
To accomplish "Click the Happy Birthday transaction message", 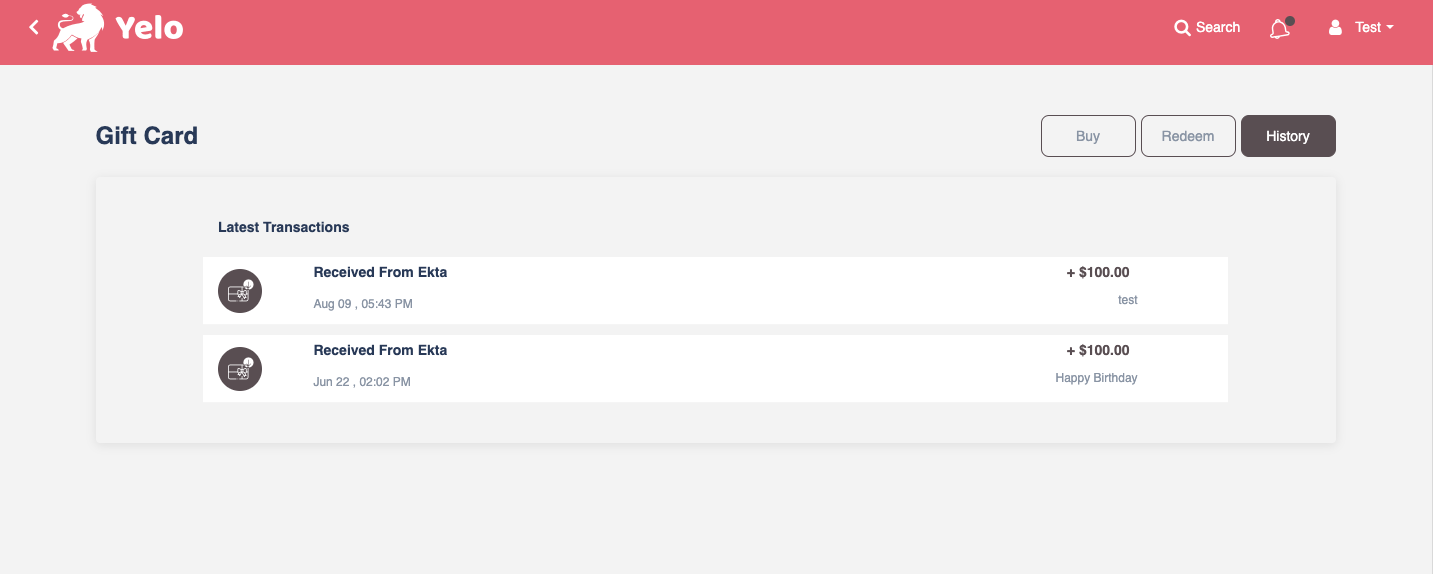I will click(x=1096, y=378).
